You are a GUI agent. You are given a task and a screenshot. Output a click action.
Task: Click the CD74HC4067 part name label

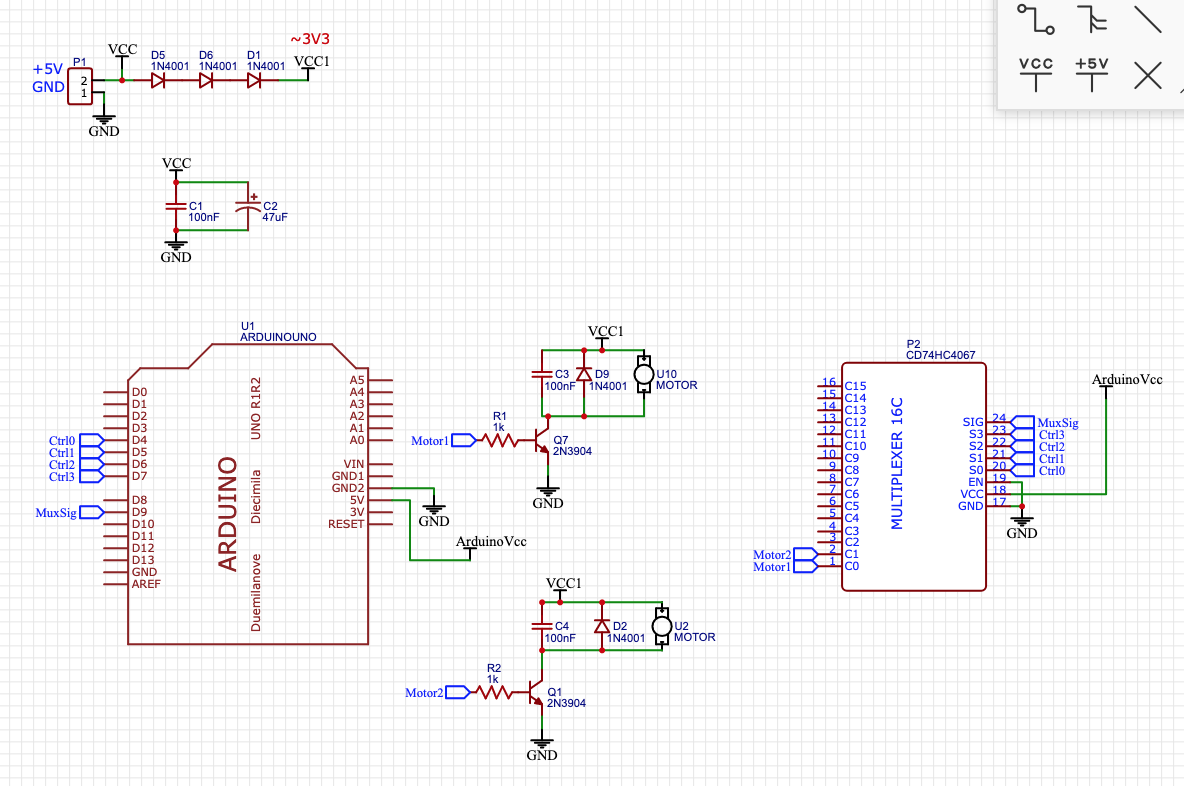pos(940,355)
